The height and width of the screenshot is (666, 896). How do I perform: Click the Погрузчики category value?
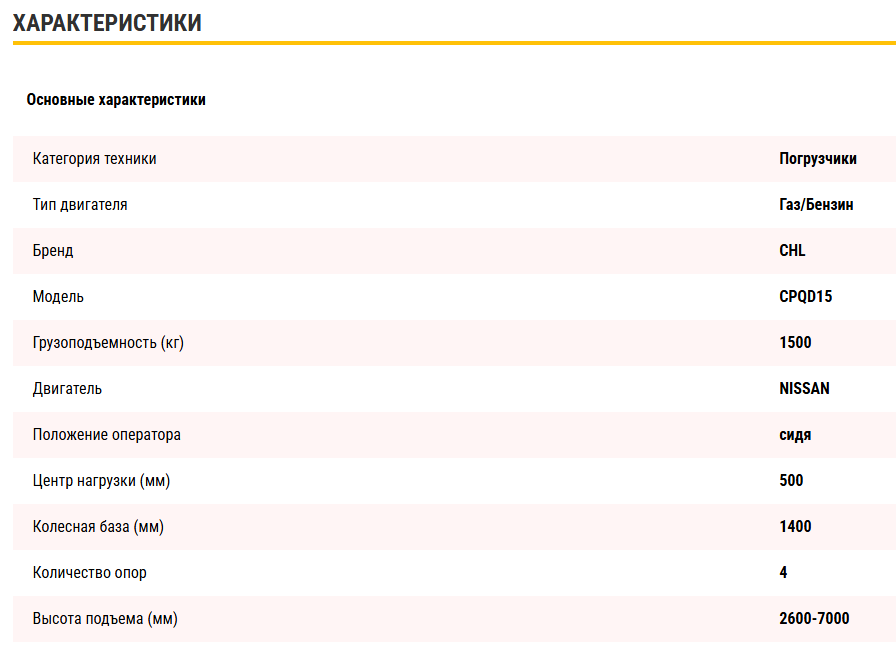tap(817, 159)
